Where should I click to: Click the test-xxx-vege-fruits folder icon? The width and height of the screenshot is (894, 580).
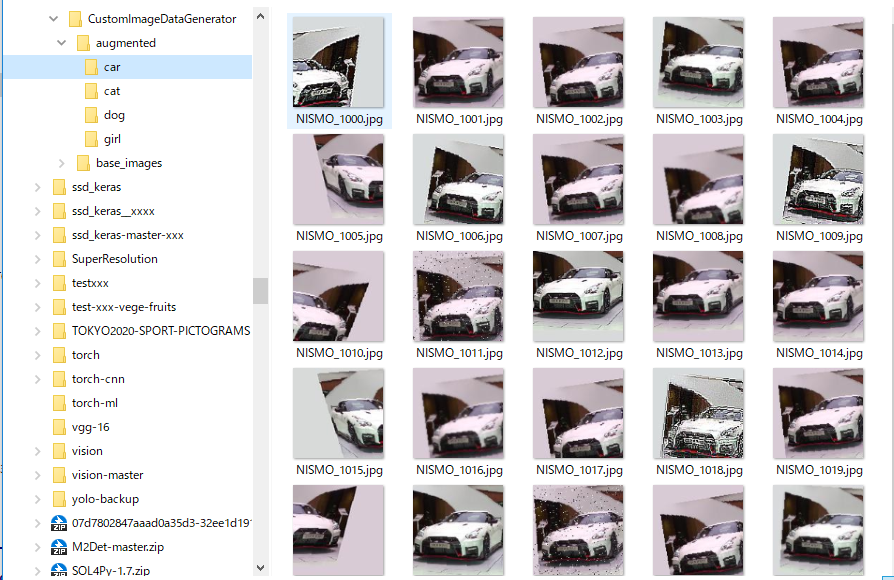[59, 307]
